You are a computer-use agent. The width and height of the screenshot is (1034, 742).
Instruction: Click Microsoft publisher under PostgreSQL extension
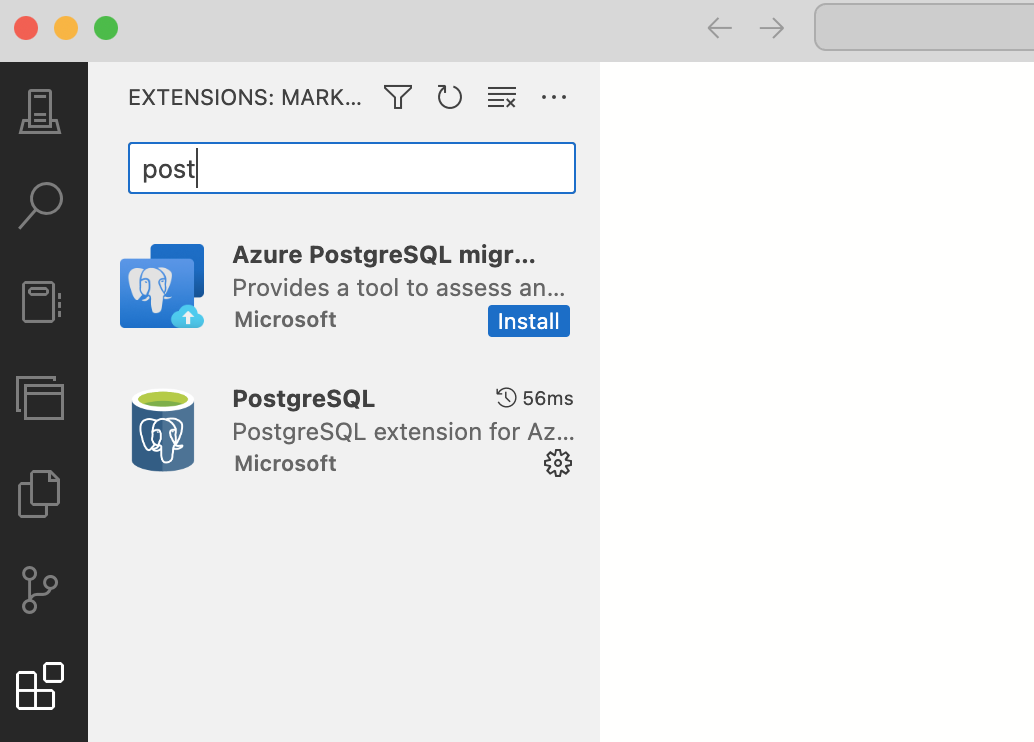286,463
